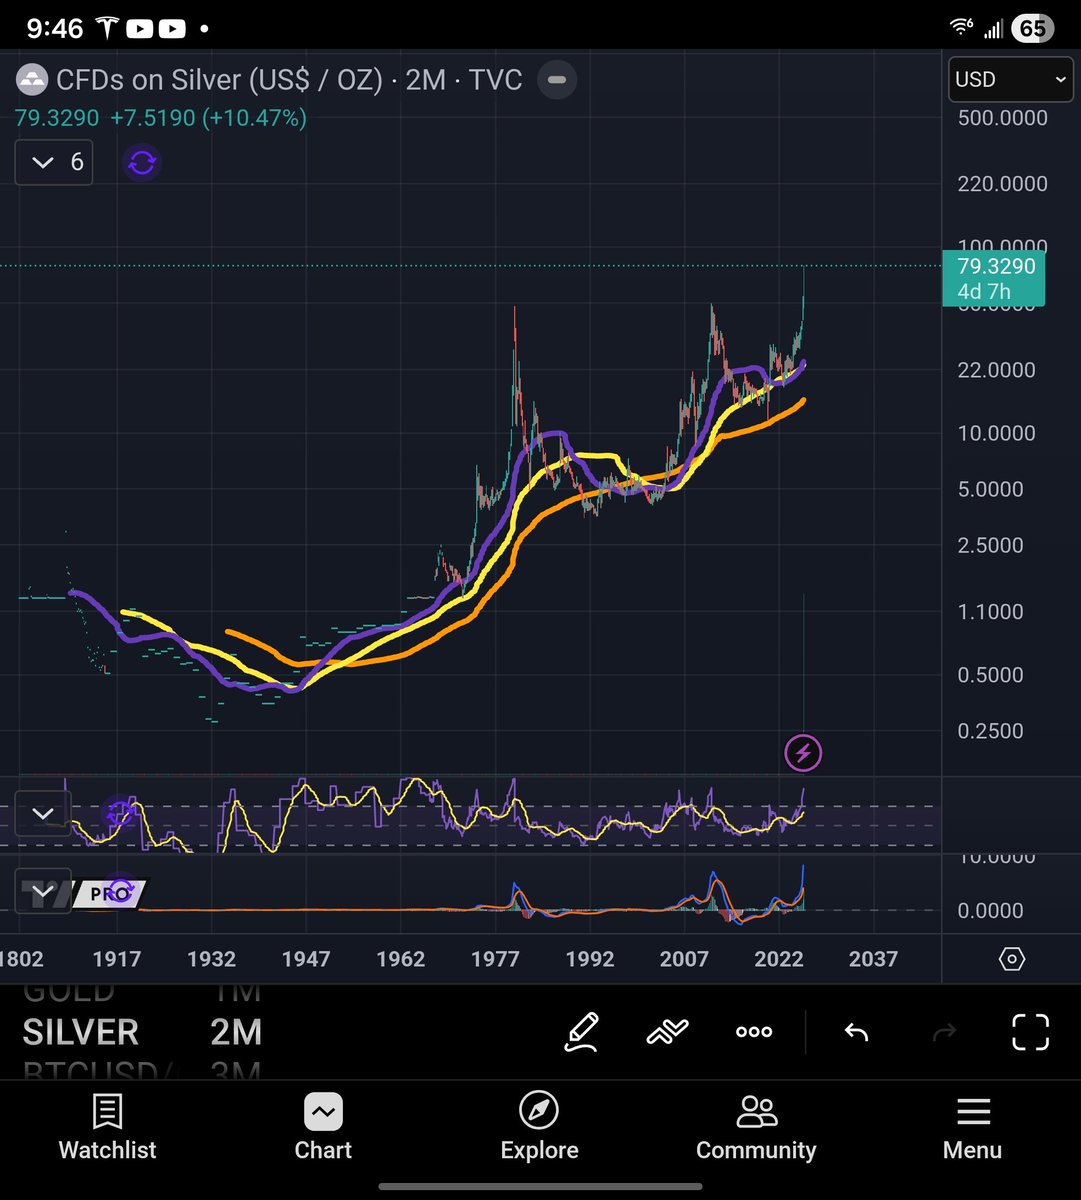Tap the purple refresh icon near legend
The image size is (1081, 1200).
tap(142, 162)
